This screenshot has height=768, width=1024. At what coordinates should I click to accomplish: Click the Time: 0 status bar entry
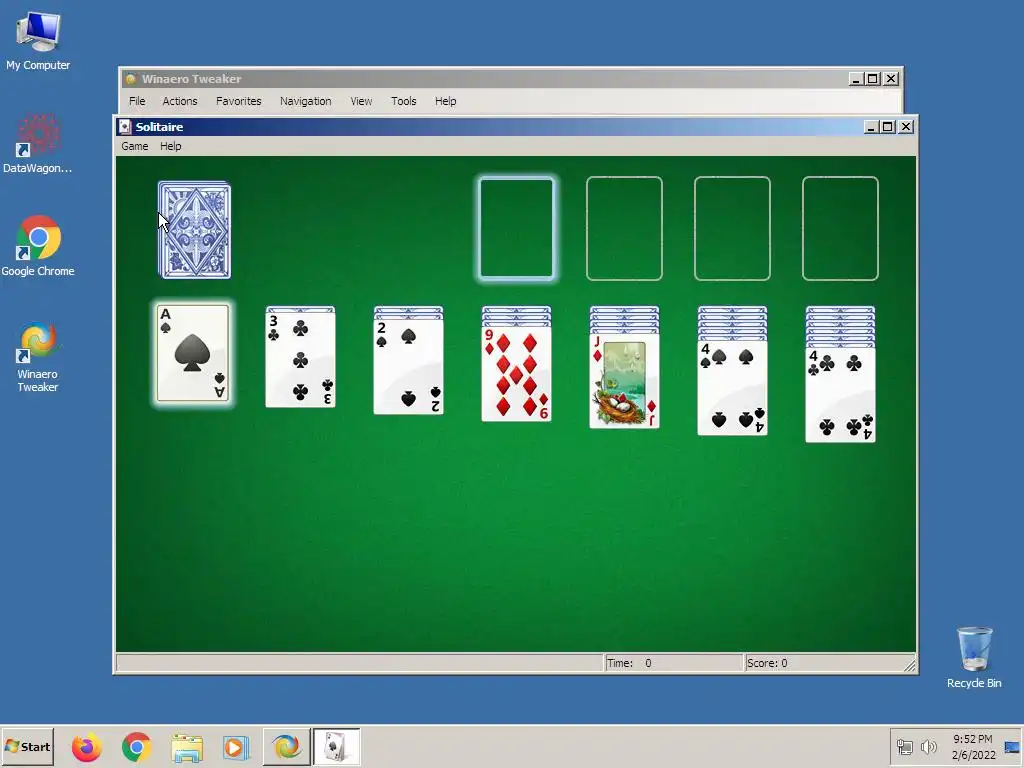[675, 663]
